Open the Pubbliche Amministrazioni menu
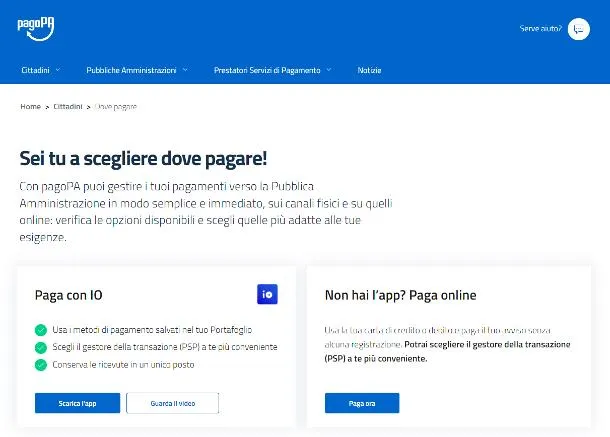Image resolution: width=610 pixels, height=437 pixels. [131, 70]
